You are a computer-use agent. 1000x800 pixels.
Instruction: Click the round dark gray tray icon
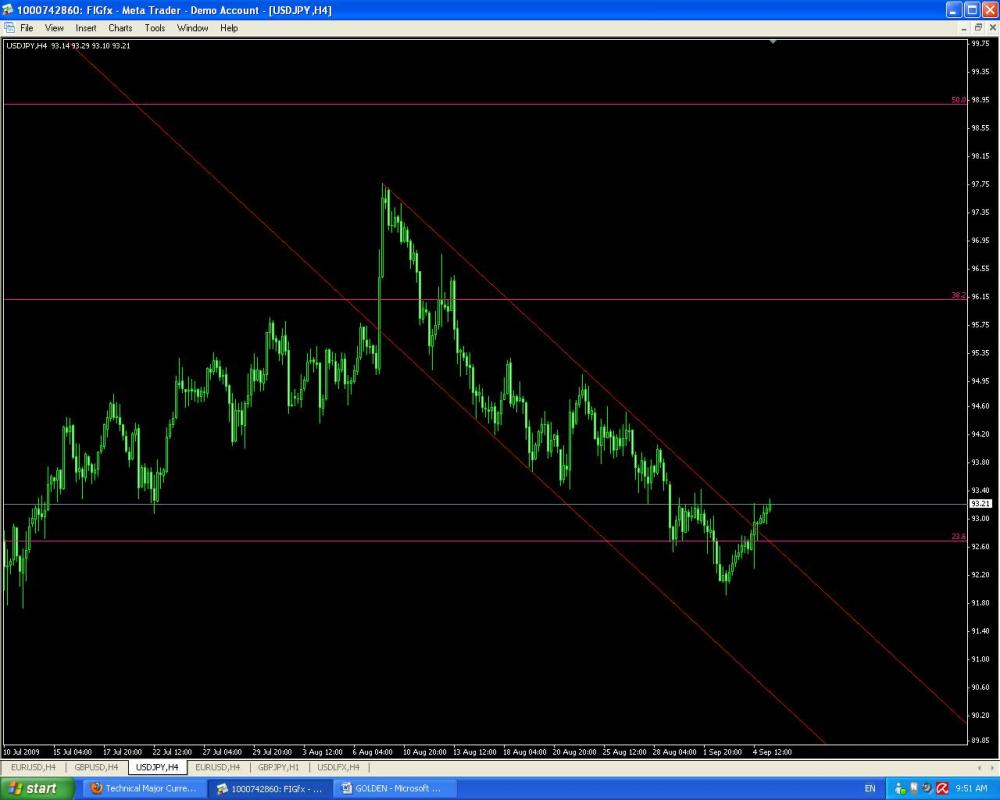coord(928,789)
